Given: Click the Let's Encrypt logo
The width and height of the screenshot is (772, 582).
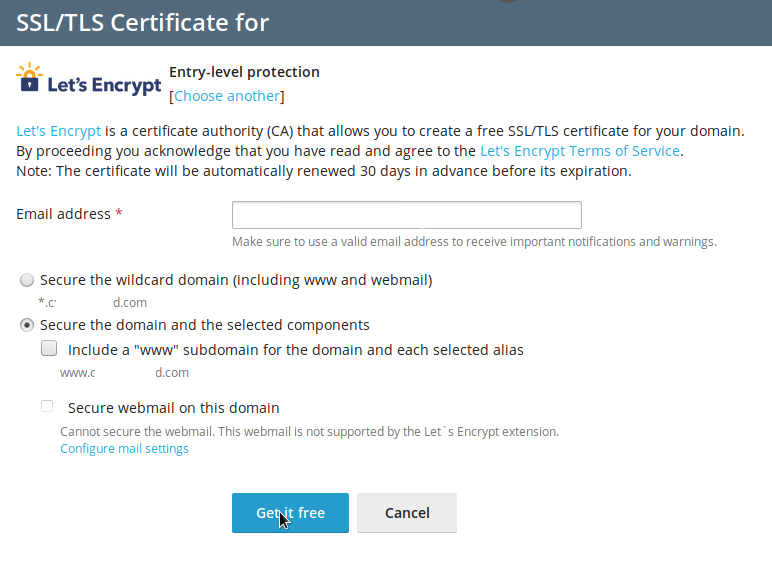Looking at the screenshot, I should pos(89,80).
